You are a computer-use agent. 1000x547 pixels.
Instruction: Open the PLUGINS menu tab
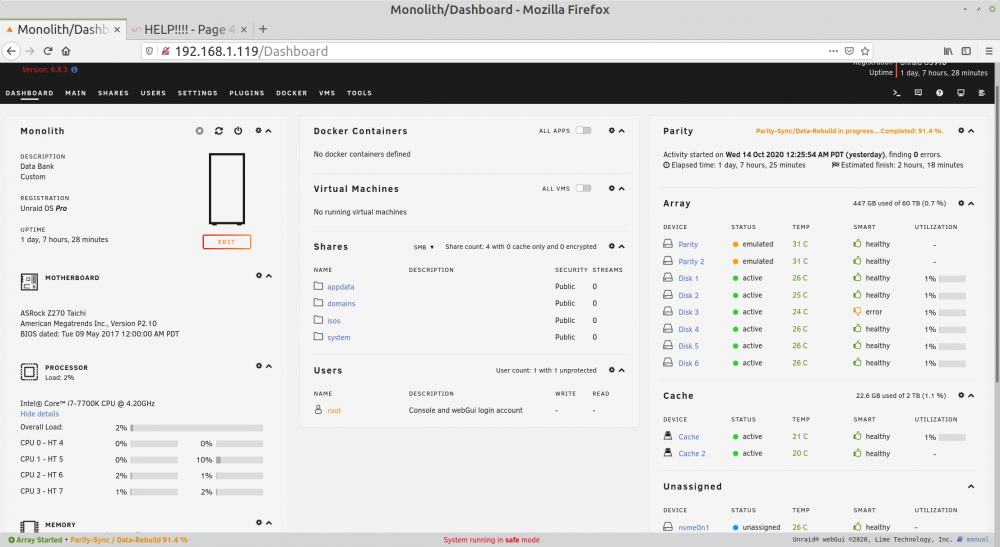pos(247,93)
